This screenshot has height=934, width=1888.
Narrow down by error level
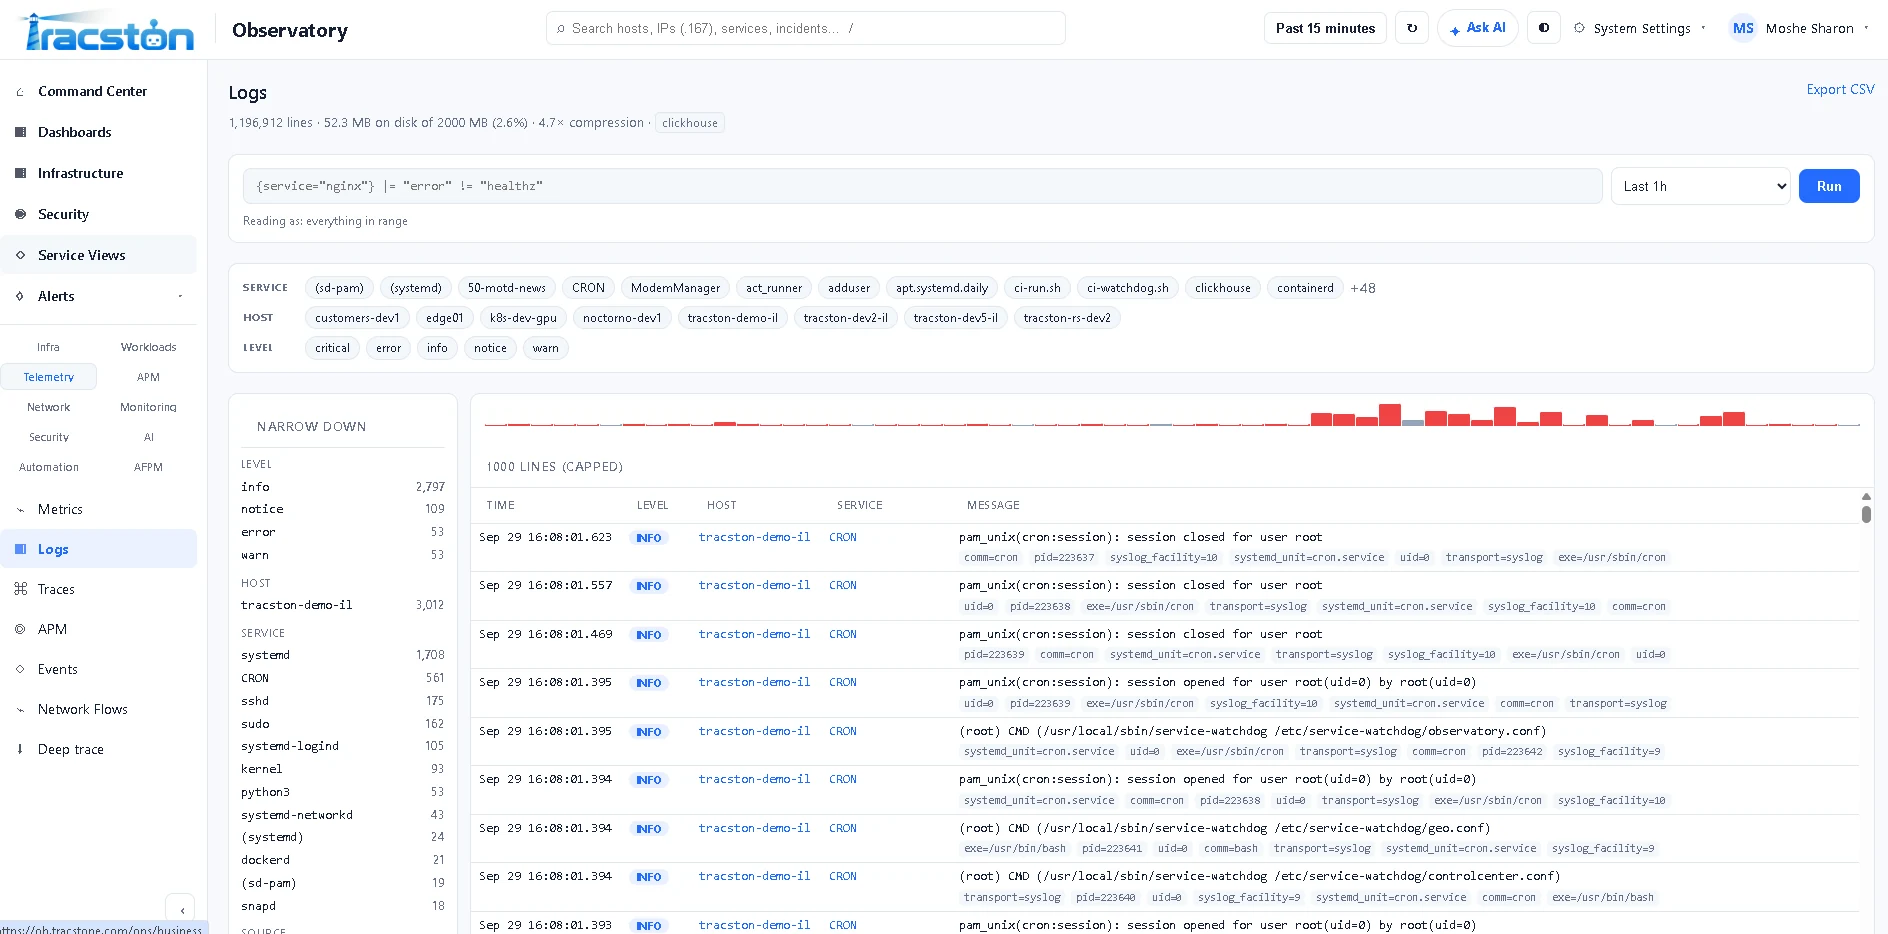(342, 532)
